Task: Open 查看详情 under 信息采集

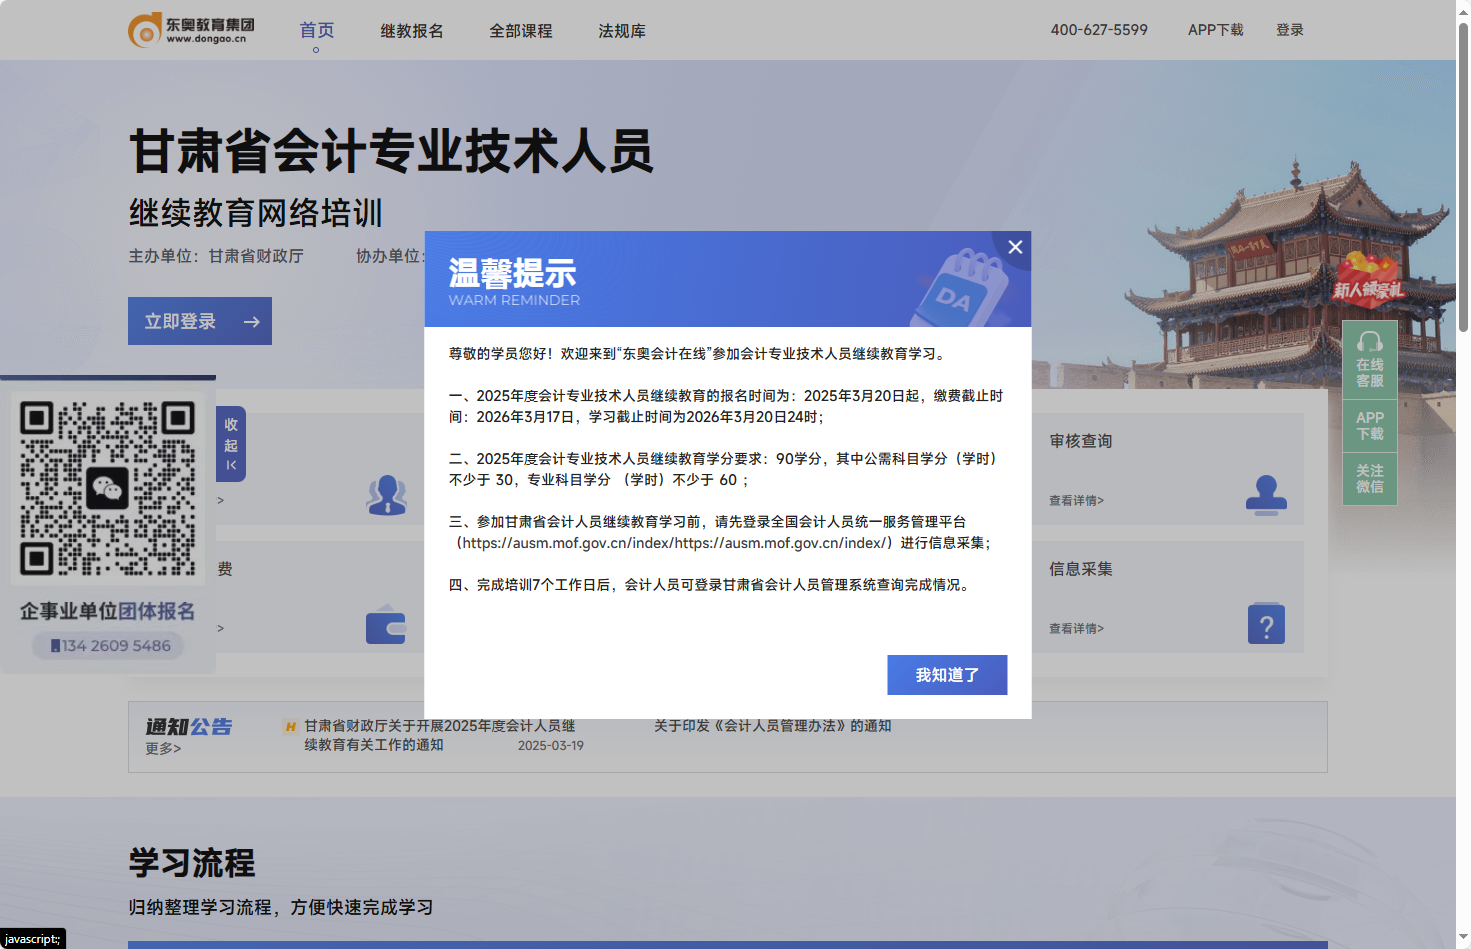Action: click(x=1076, y=629)
